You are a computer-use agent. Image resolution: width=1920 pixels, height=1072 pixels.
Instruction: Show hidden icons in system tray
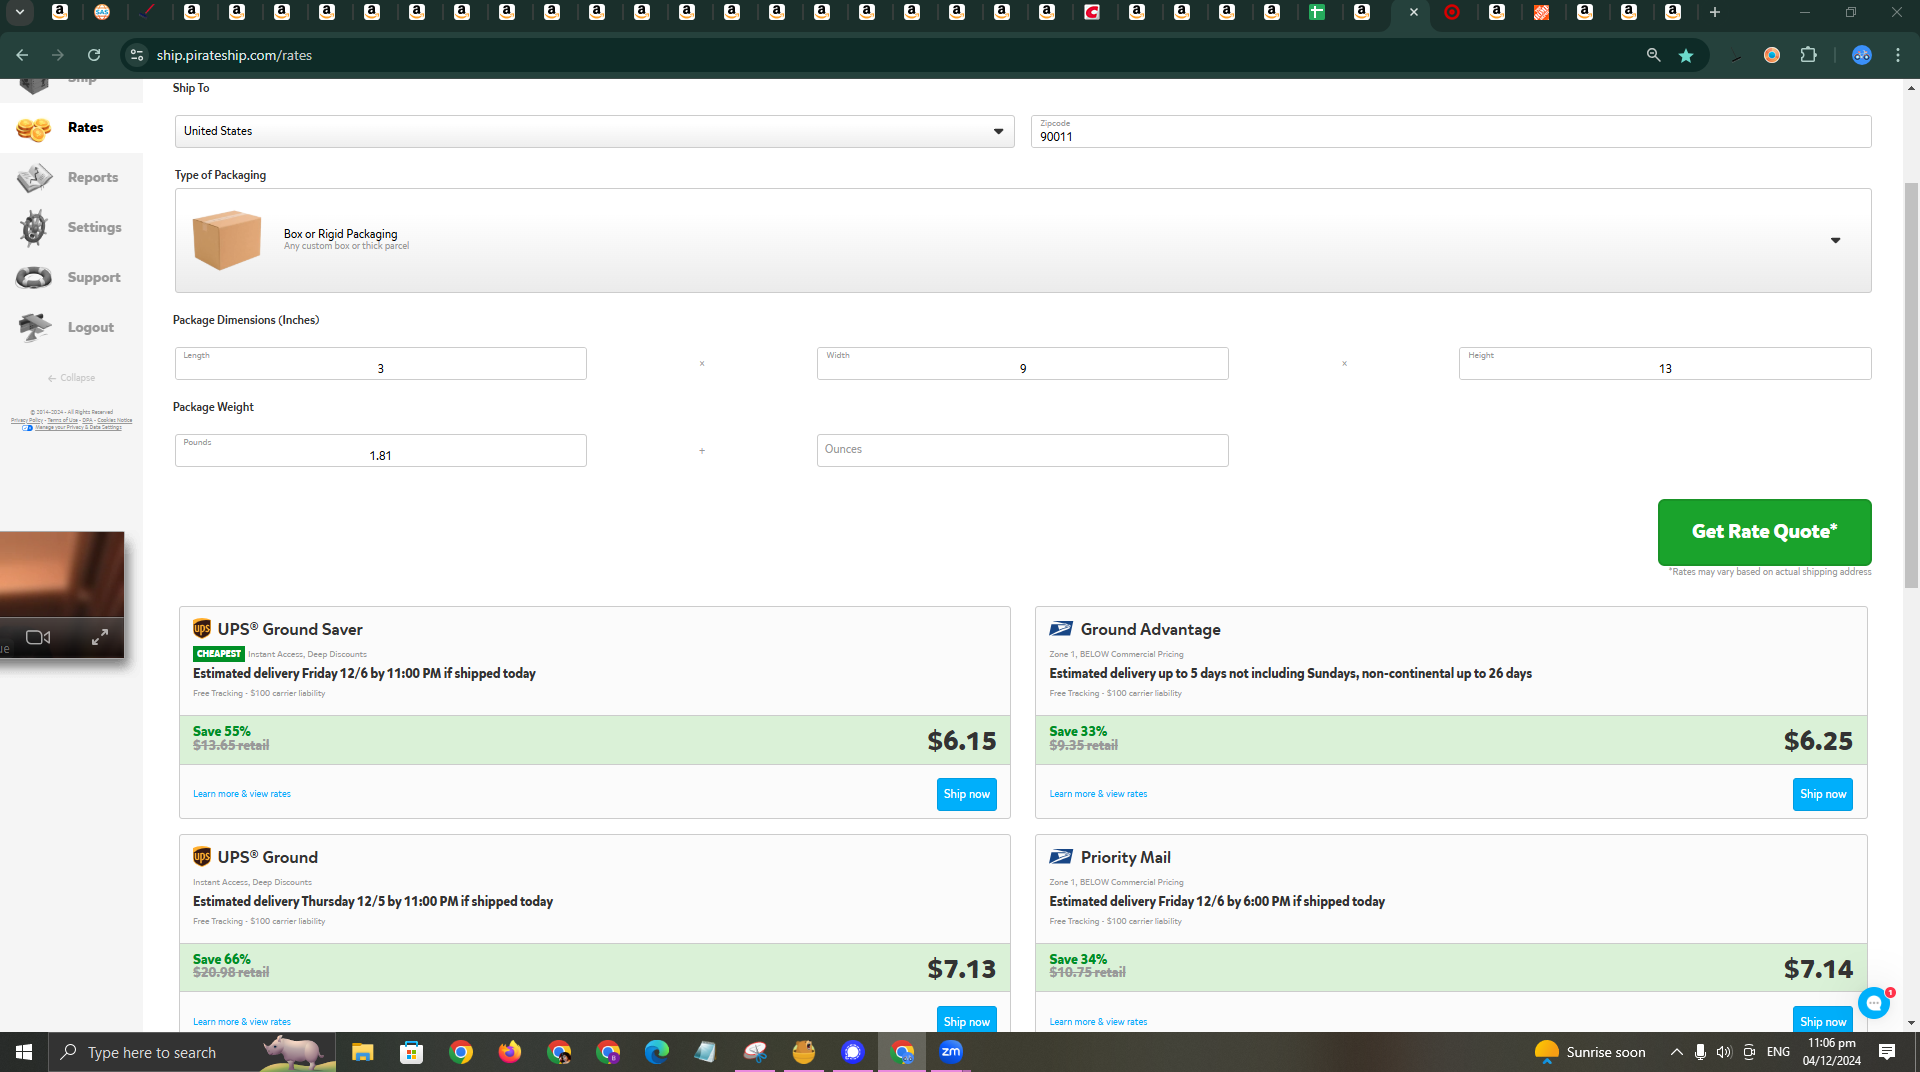(1676, 1052)
